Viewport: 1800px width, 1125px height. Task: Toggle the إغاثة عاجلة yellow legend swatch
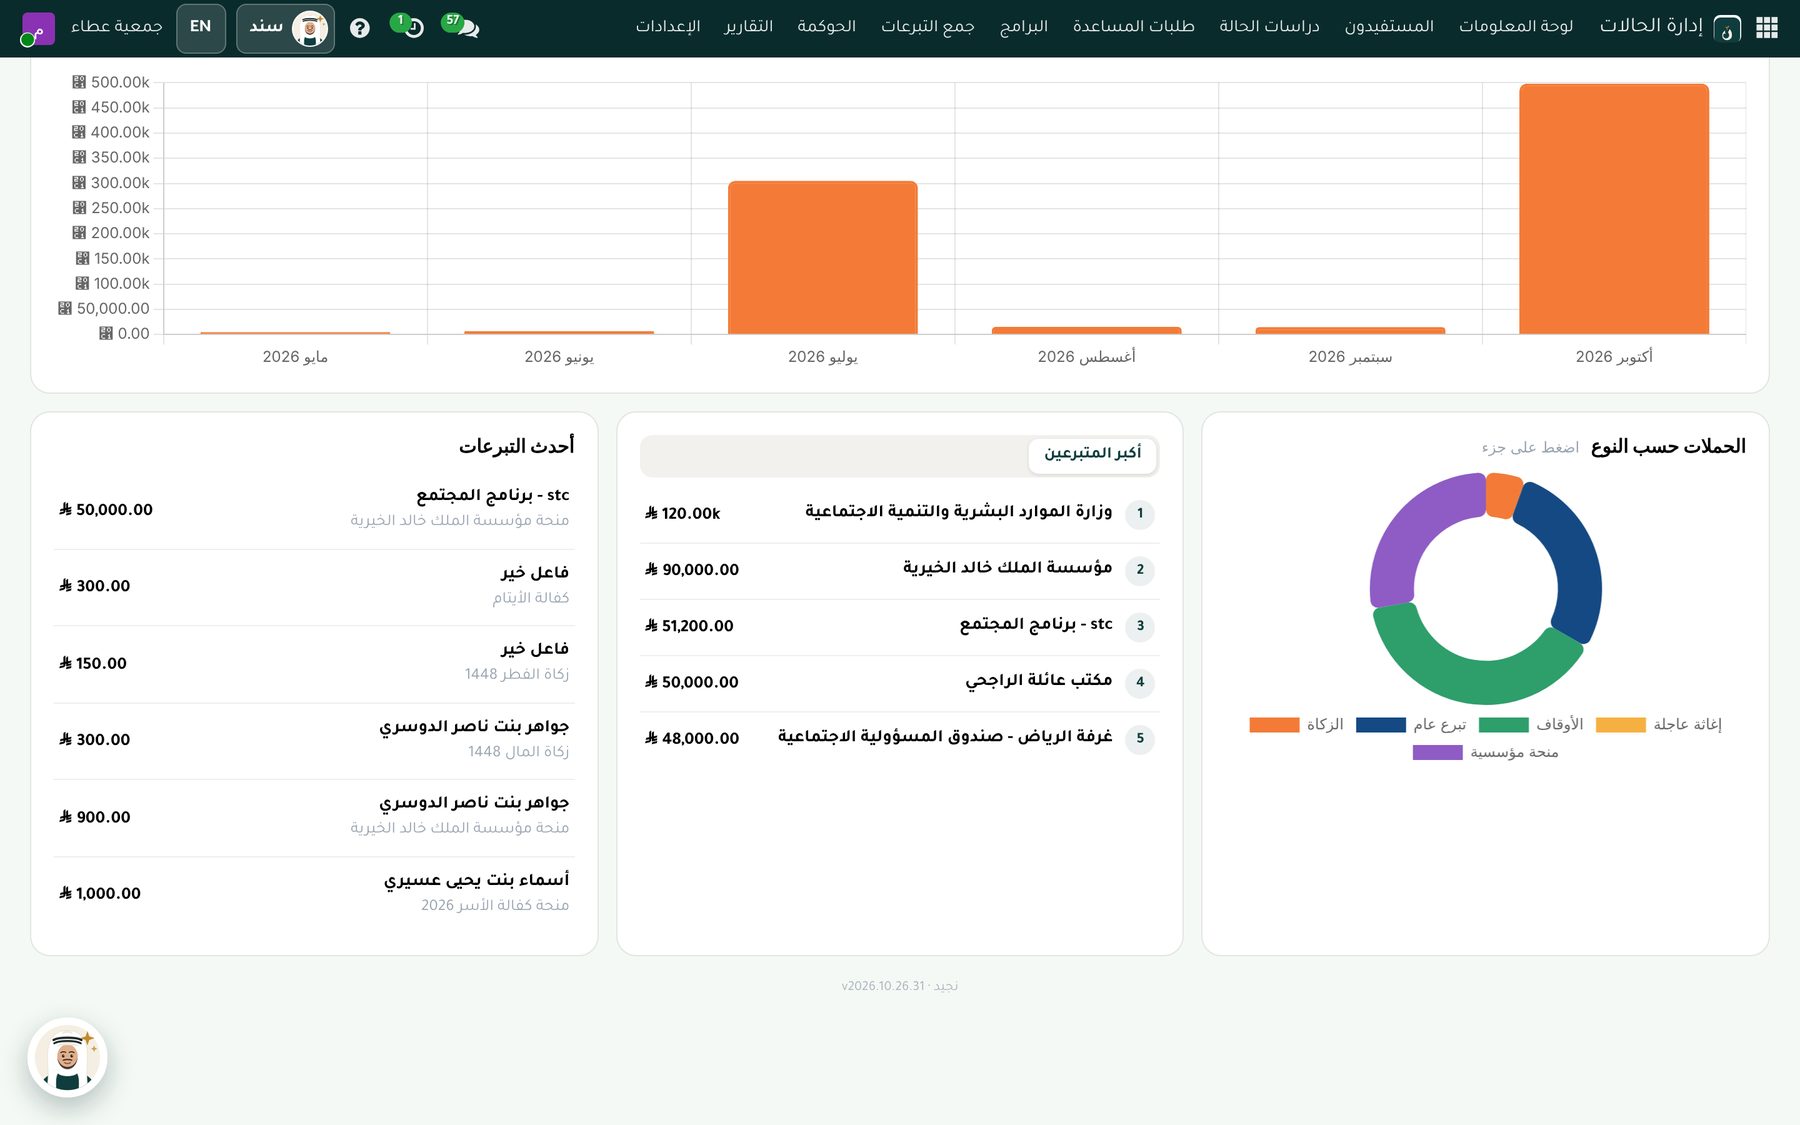click(1620, 725)
